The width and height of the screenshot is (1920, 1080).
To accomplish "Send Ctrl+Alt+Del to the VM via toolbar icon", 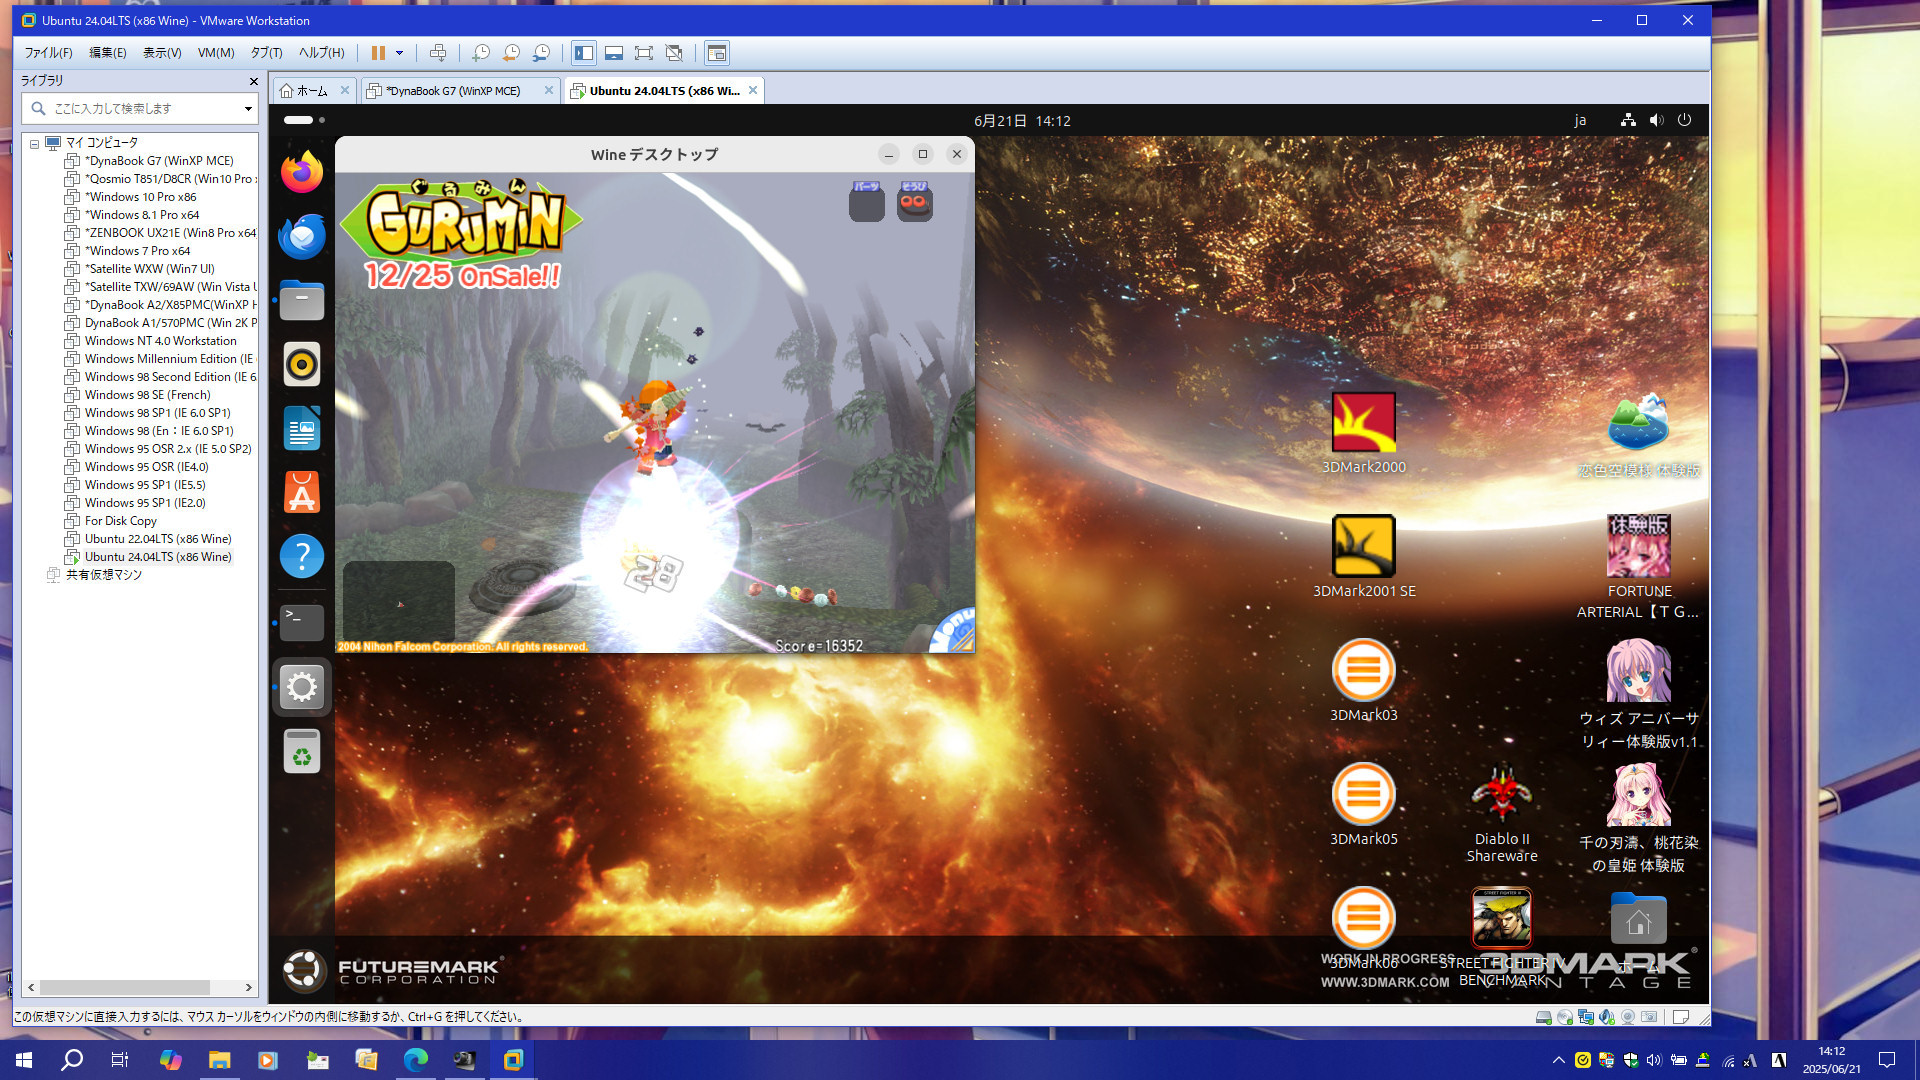I will coord(438,53).
